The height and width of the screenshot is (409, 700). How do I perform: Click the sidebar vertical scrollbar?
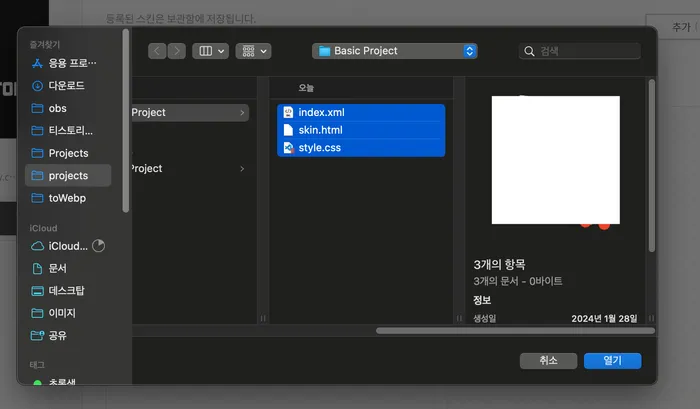pos(125,121)
